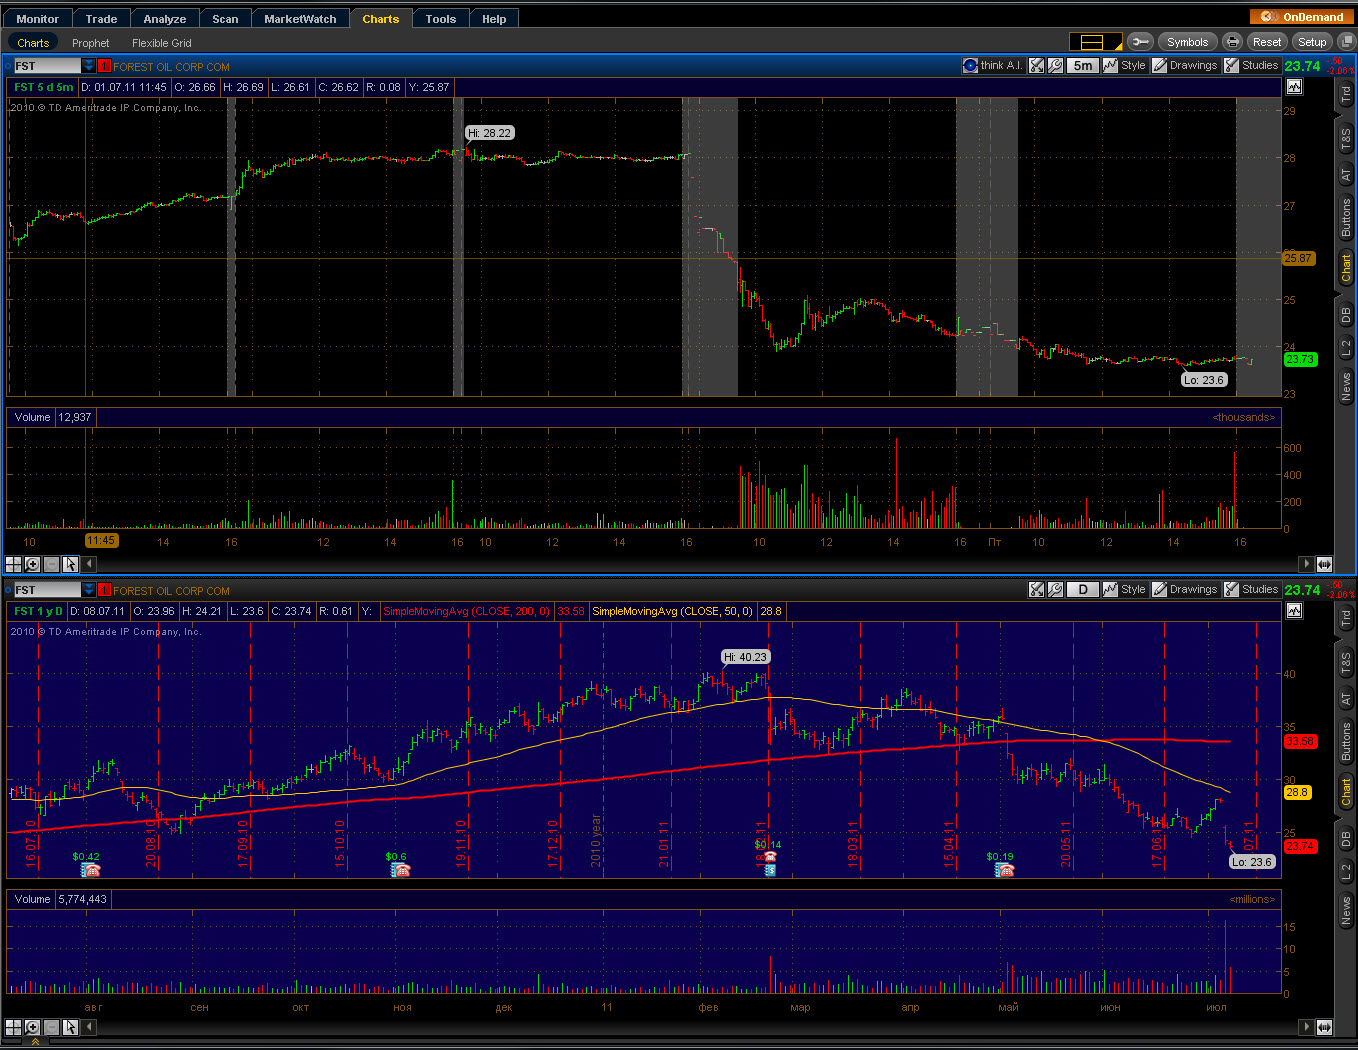Click the detach window icon next to Setup
Image resolution: width=1358 pixels, height=1050 pixels.
tap(1346, 42)
